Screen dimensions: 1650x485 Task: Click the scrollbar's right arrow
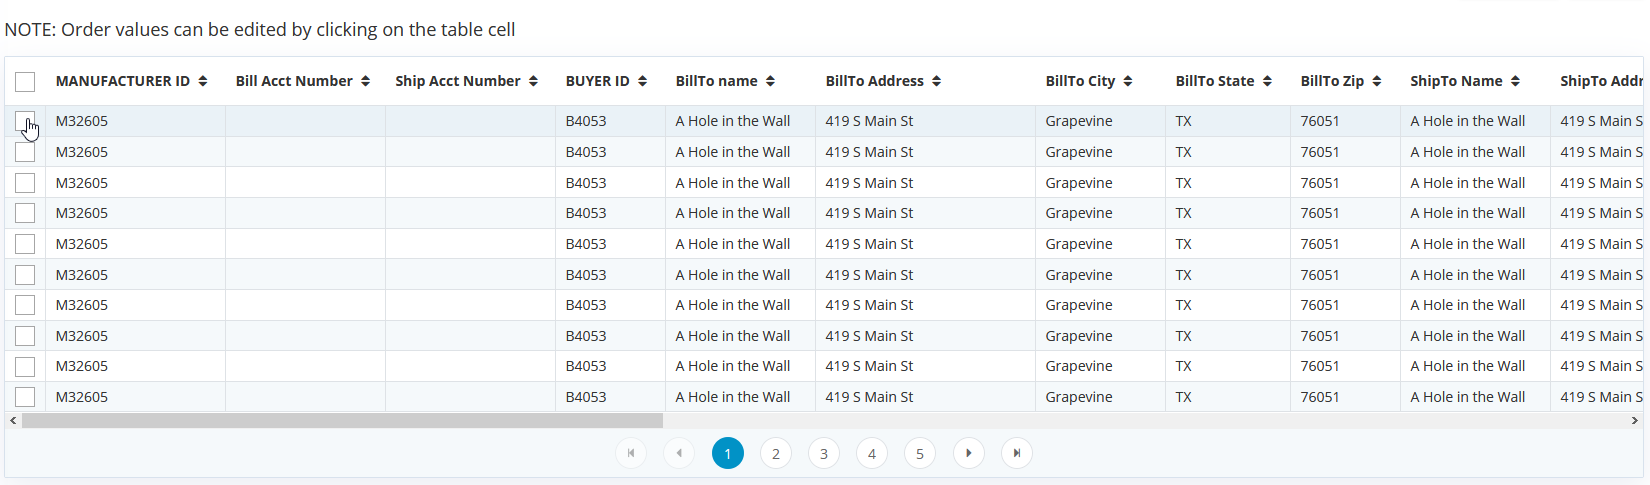click(x=1635, y=421)
